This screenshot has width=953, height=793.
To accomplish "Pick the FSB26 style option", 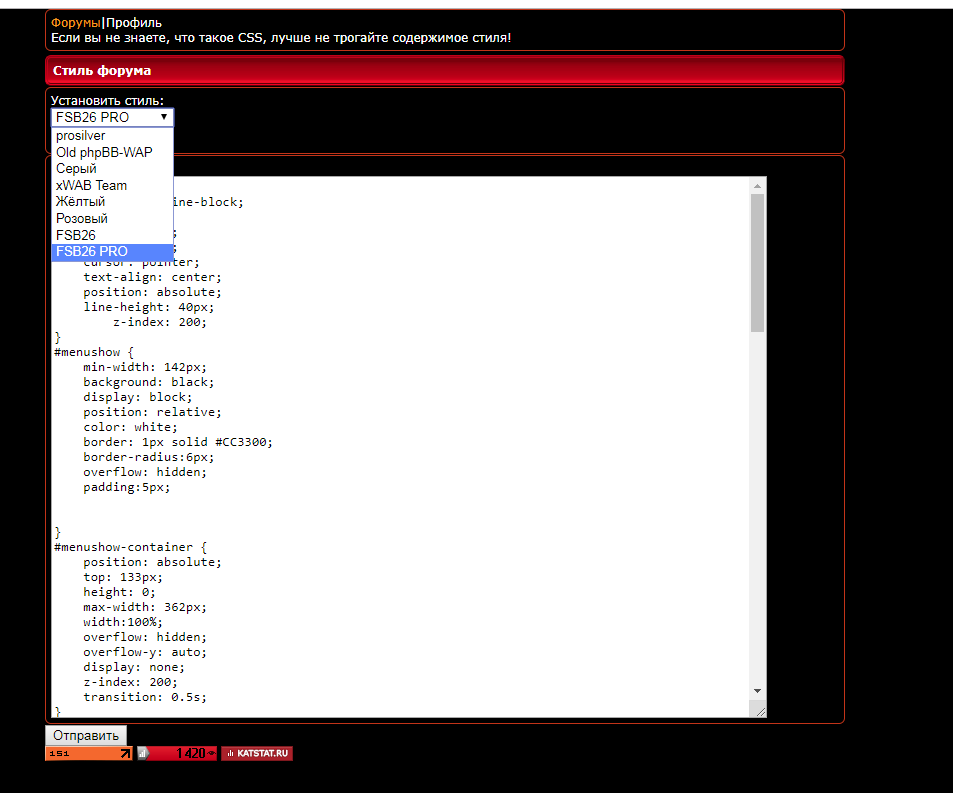I will coord(76,235).
